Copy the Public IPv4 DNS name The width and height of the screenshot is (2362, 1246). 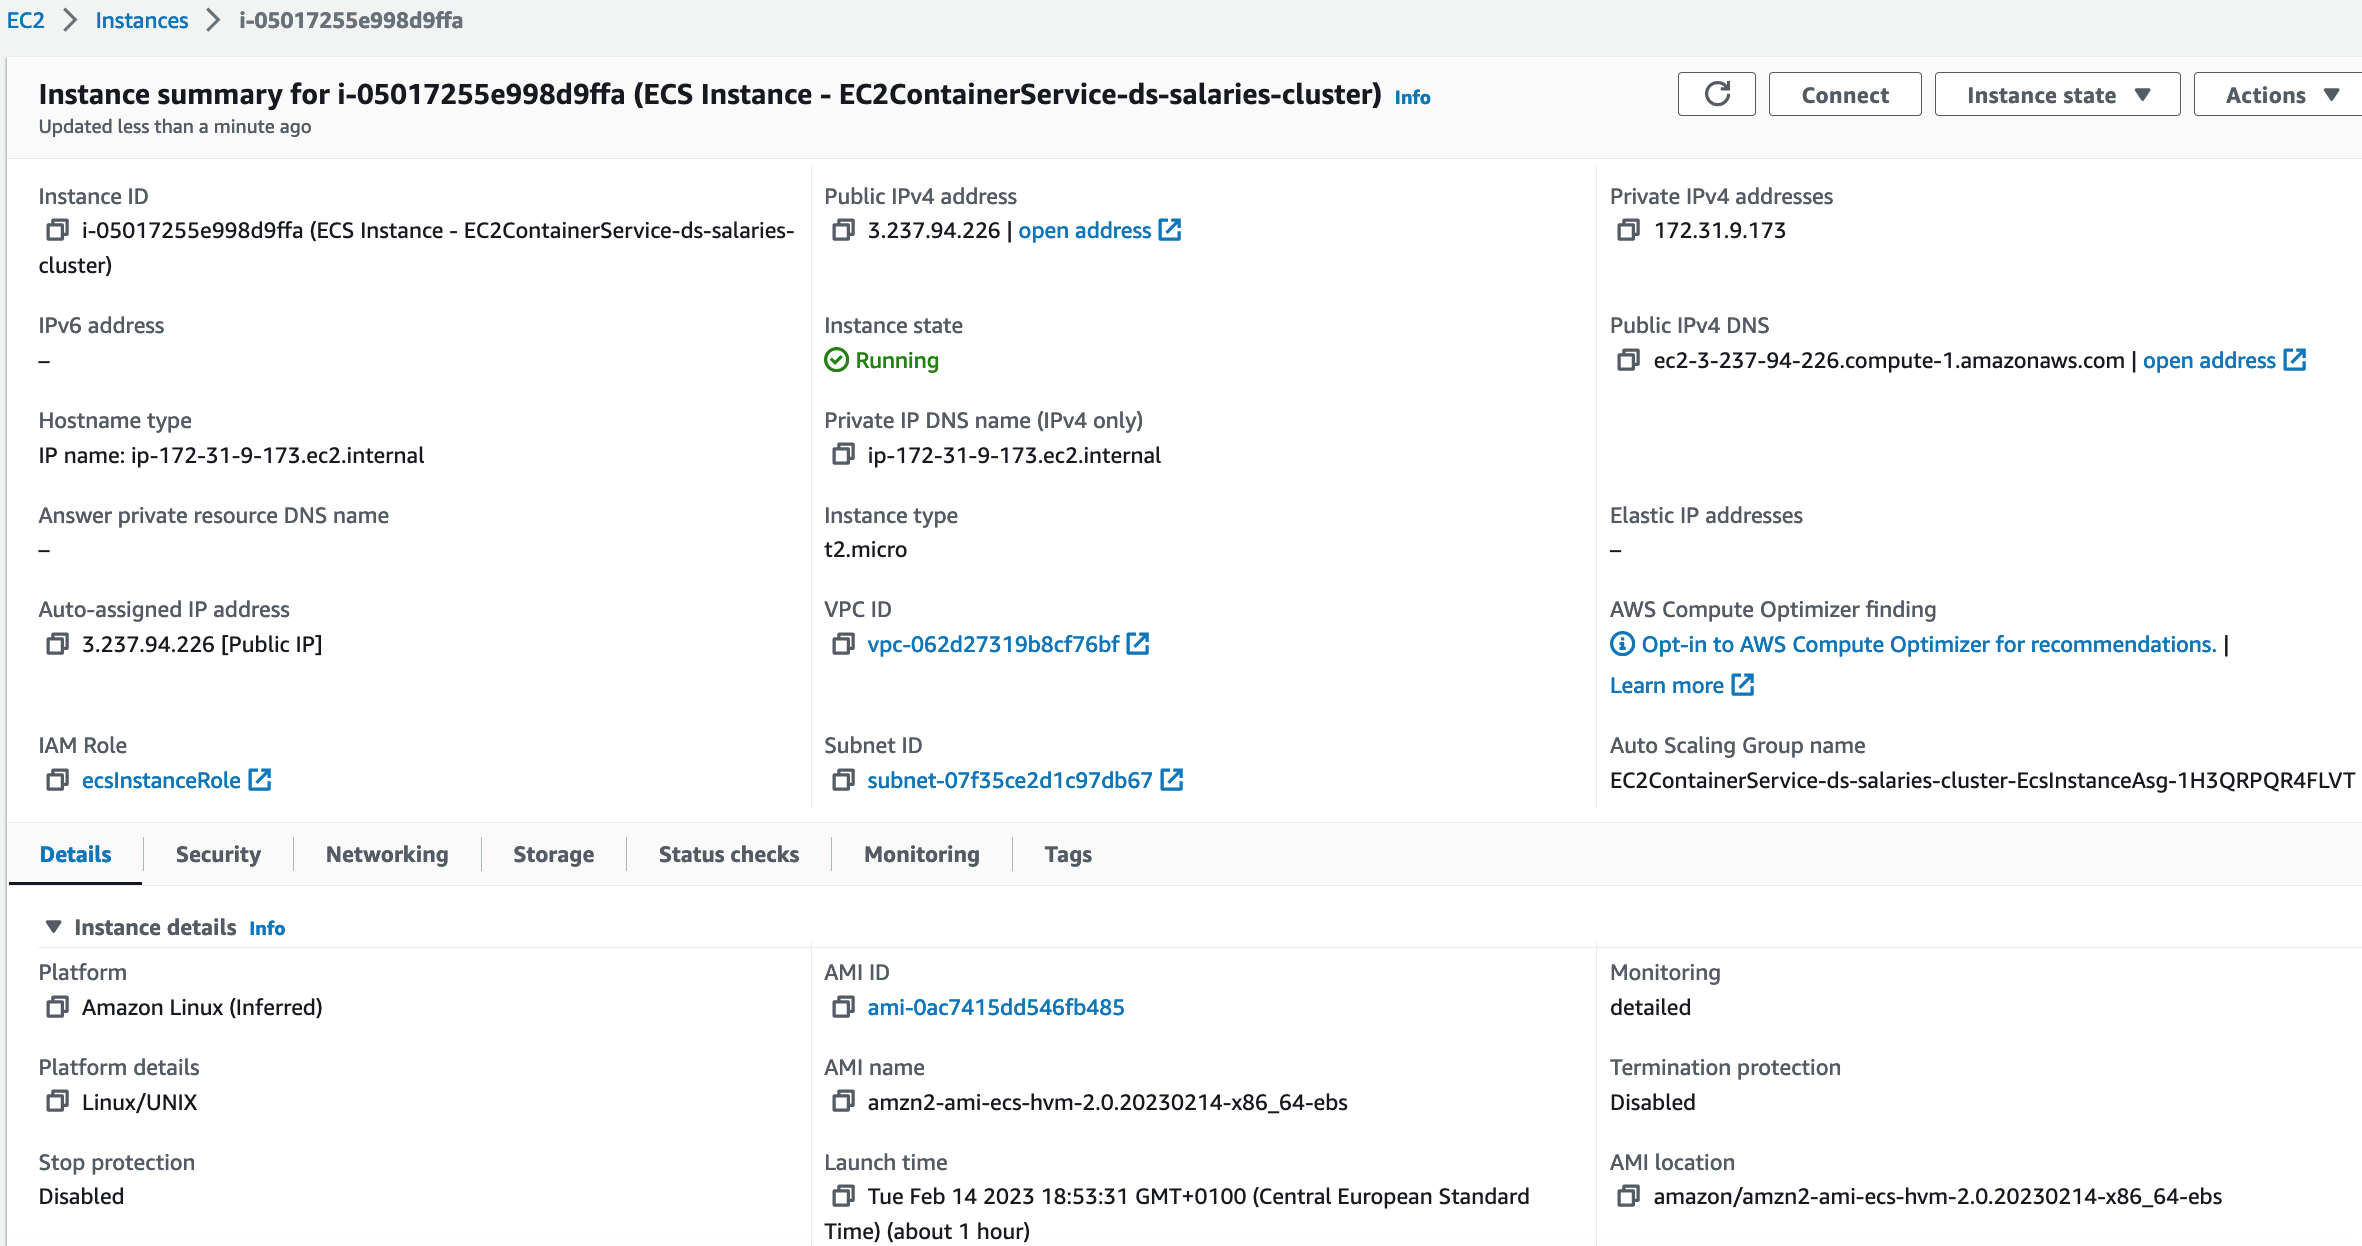click(x=1628, y=361)
